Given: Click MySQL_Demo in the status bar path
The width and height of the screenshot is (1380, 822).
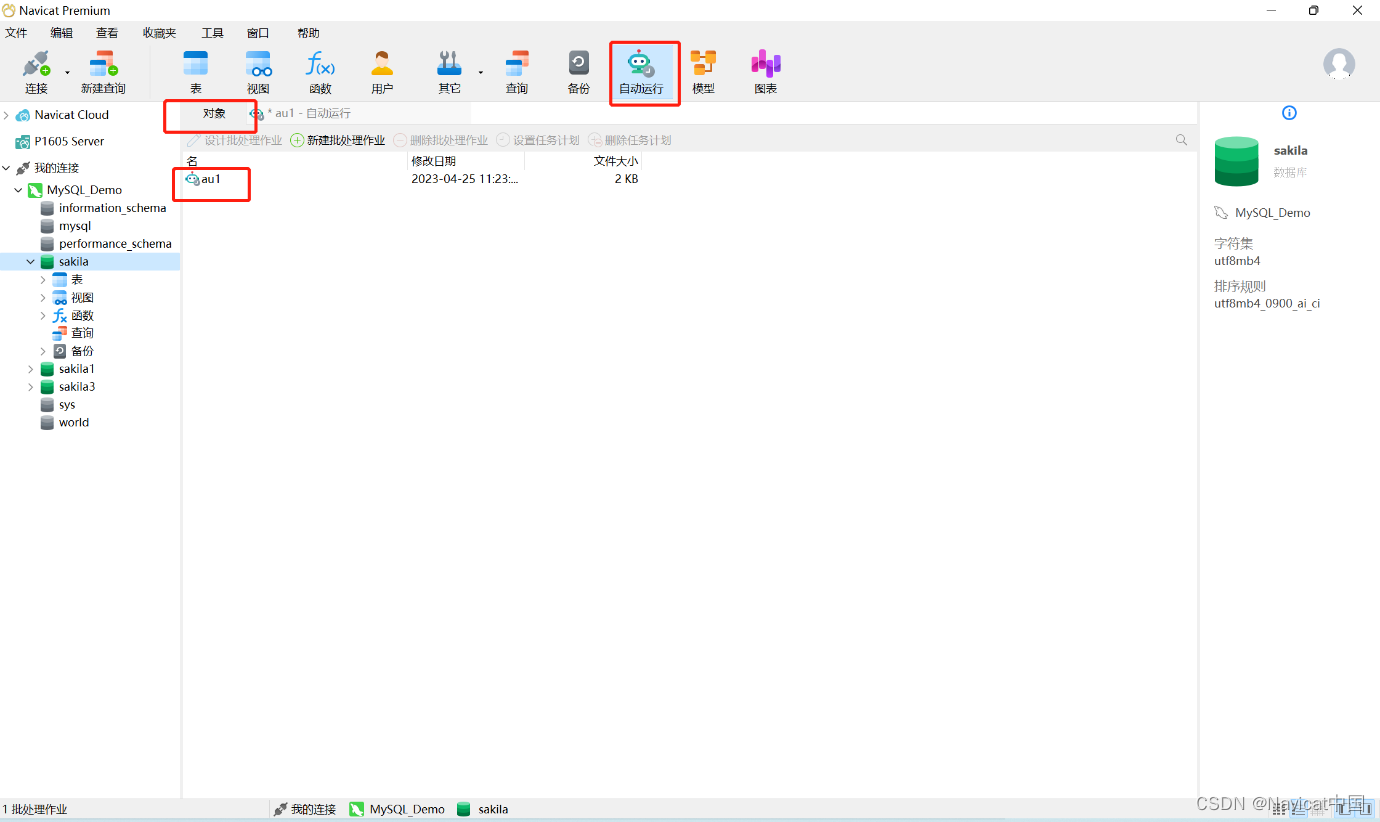Looking at the screenshot, I should click(x=407, y=809).
